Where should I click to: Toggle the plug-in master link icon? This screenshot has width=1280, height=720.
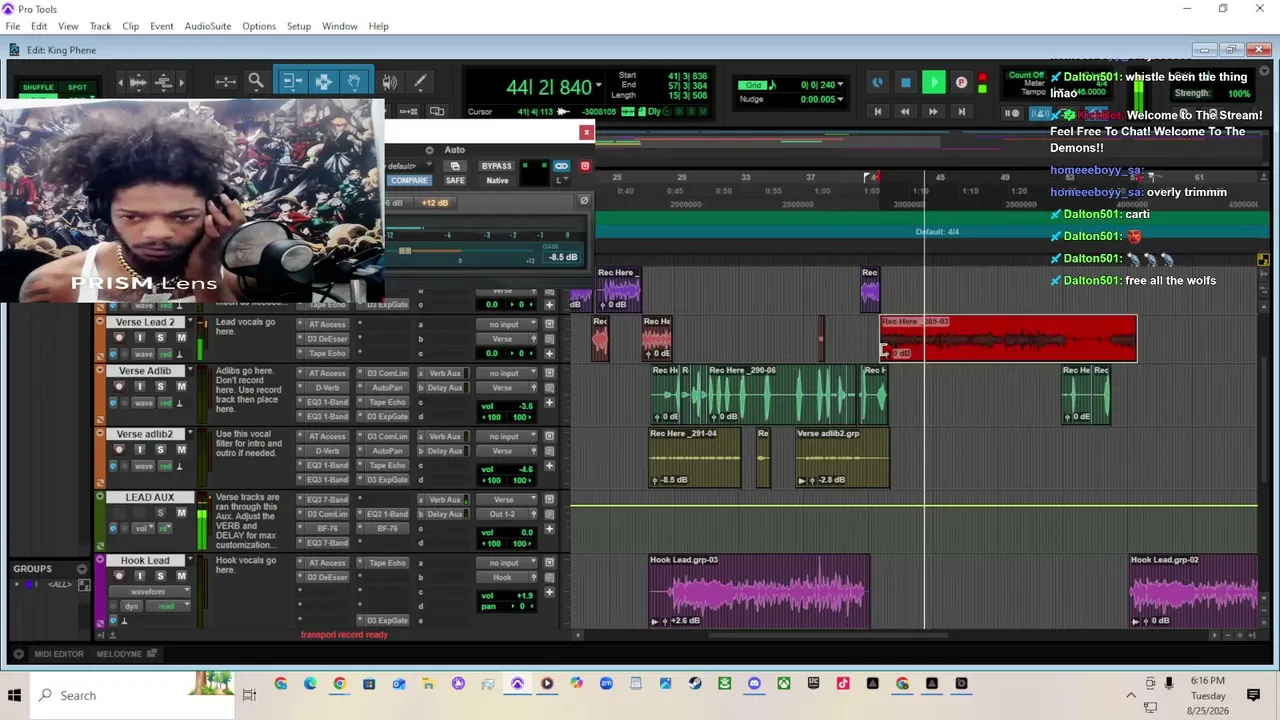pos(561,166)
